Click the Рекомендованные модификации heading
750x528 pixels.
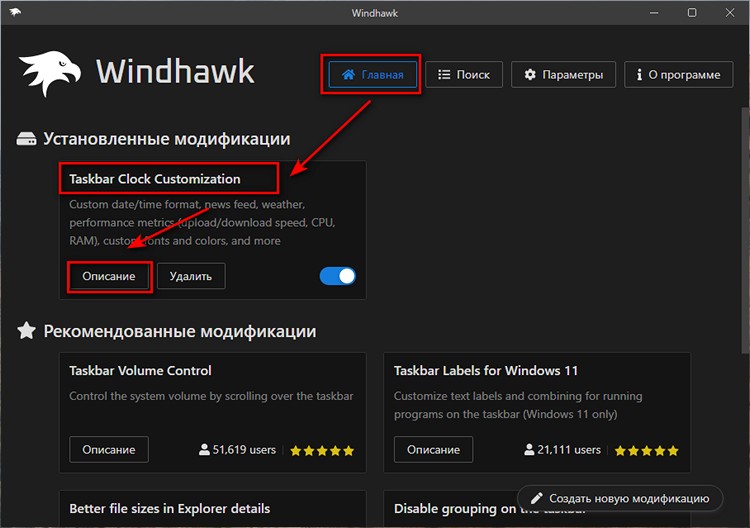click(x=180, y=331)
